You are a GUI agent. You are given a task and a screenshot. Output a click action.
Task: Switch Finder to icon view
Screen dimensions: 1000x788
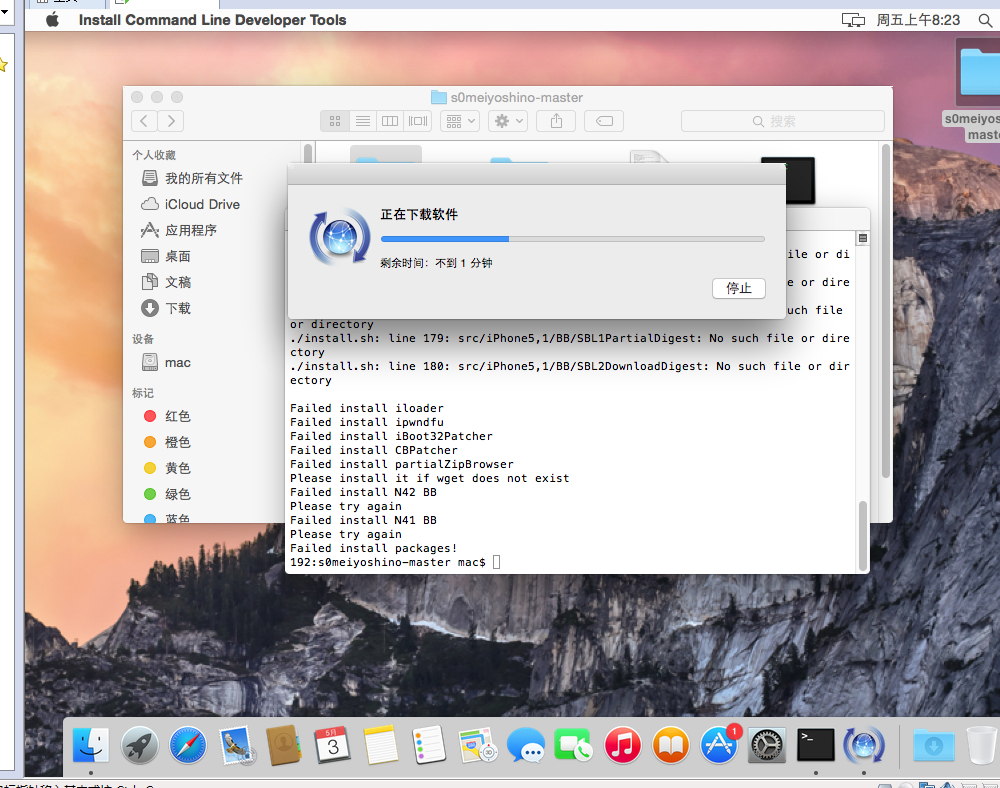[335, 121]
